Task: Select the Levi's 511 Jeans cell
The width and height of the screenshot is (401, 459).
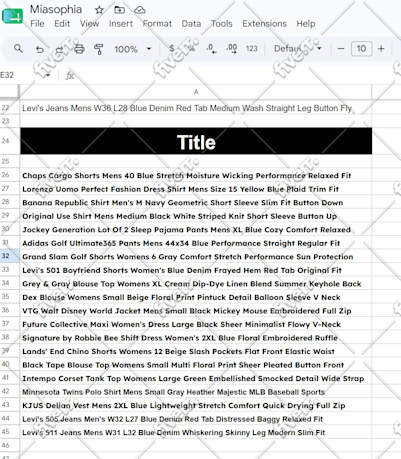Action: (x=196, y=432)
